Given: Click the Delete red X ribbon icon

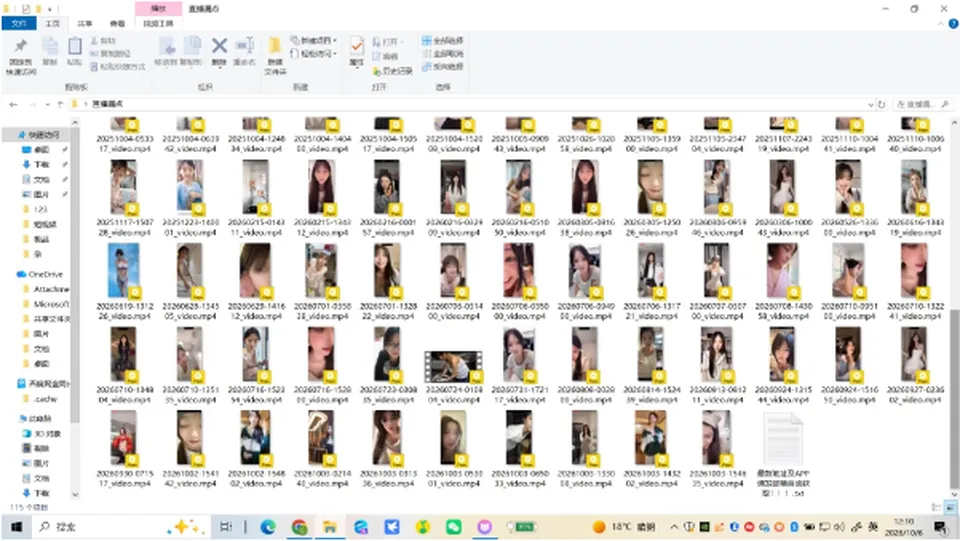Looking at the screenshot, I should point(219,51).
